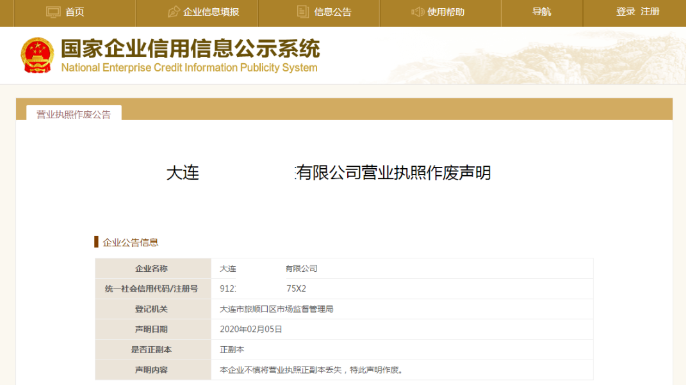Click the date value 2020年02月05日
Viewport: 686px width, 385px height.
click(x=251, y=329)
